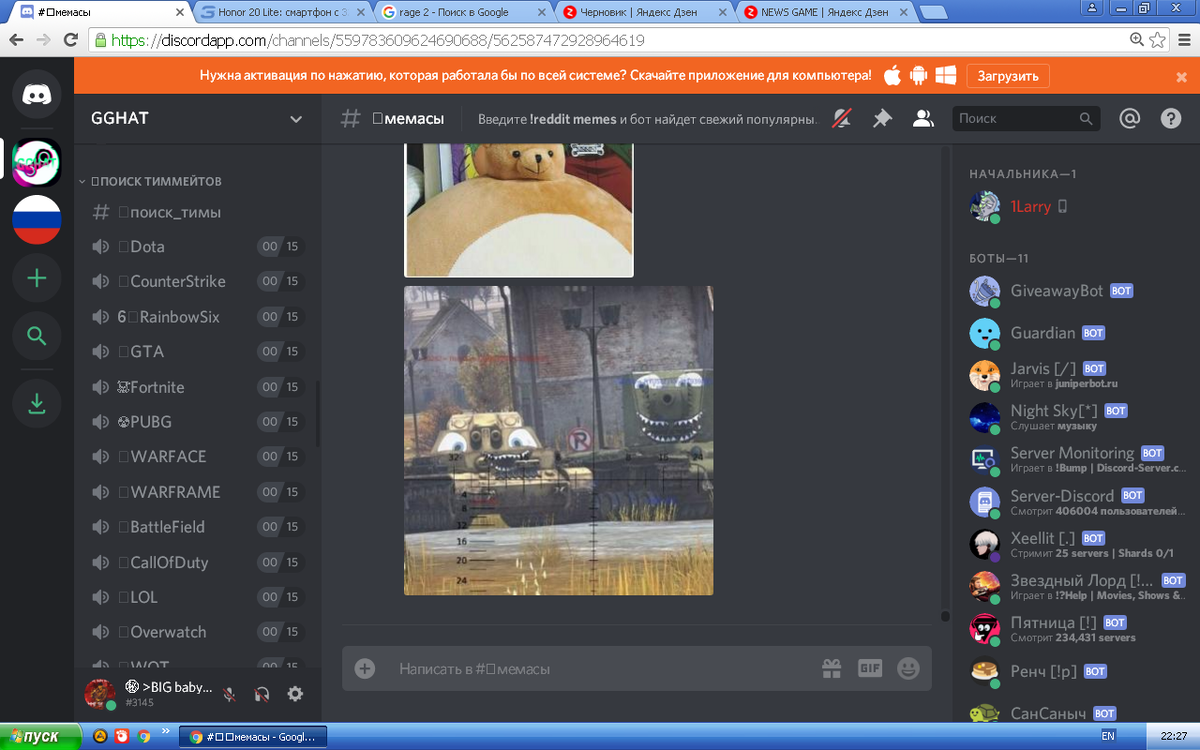This screenshot has height=750, width=1200.
Task: Switch to NEWS GAME Яндекс Дзен tab
Action: point(825,13)
